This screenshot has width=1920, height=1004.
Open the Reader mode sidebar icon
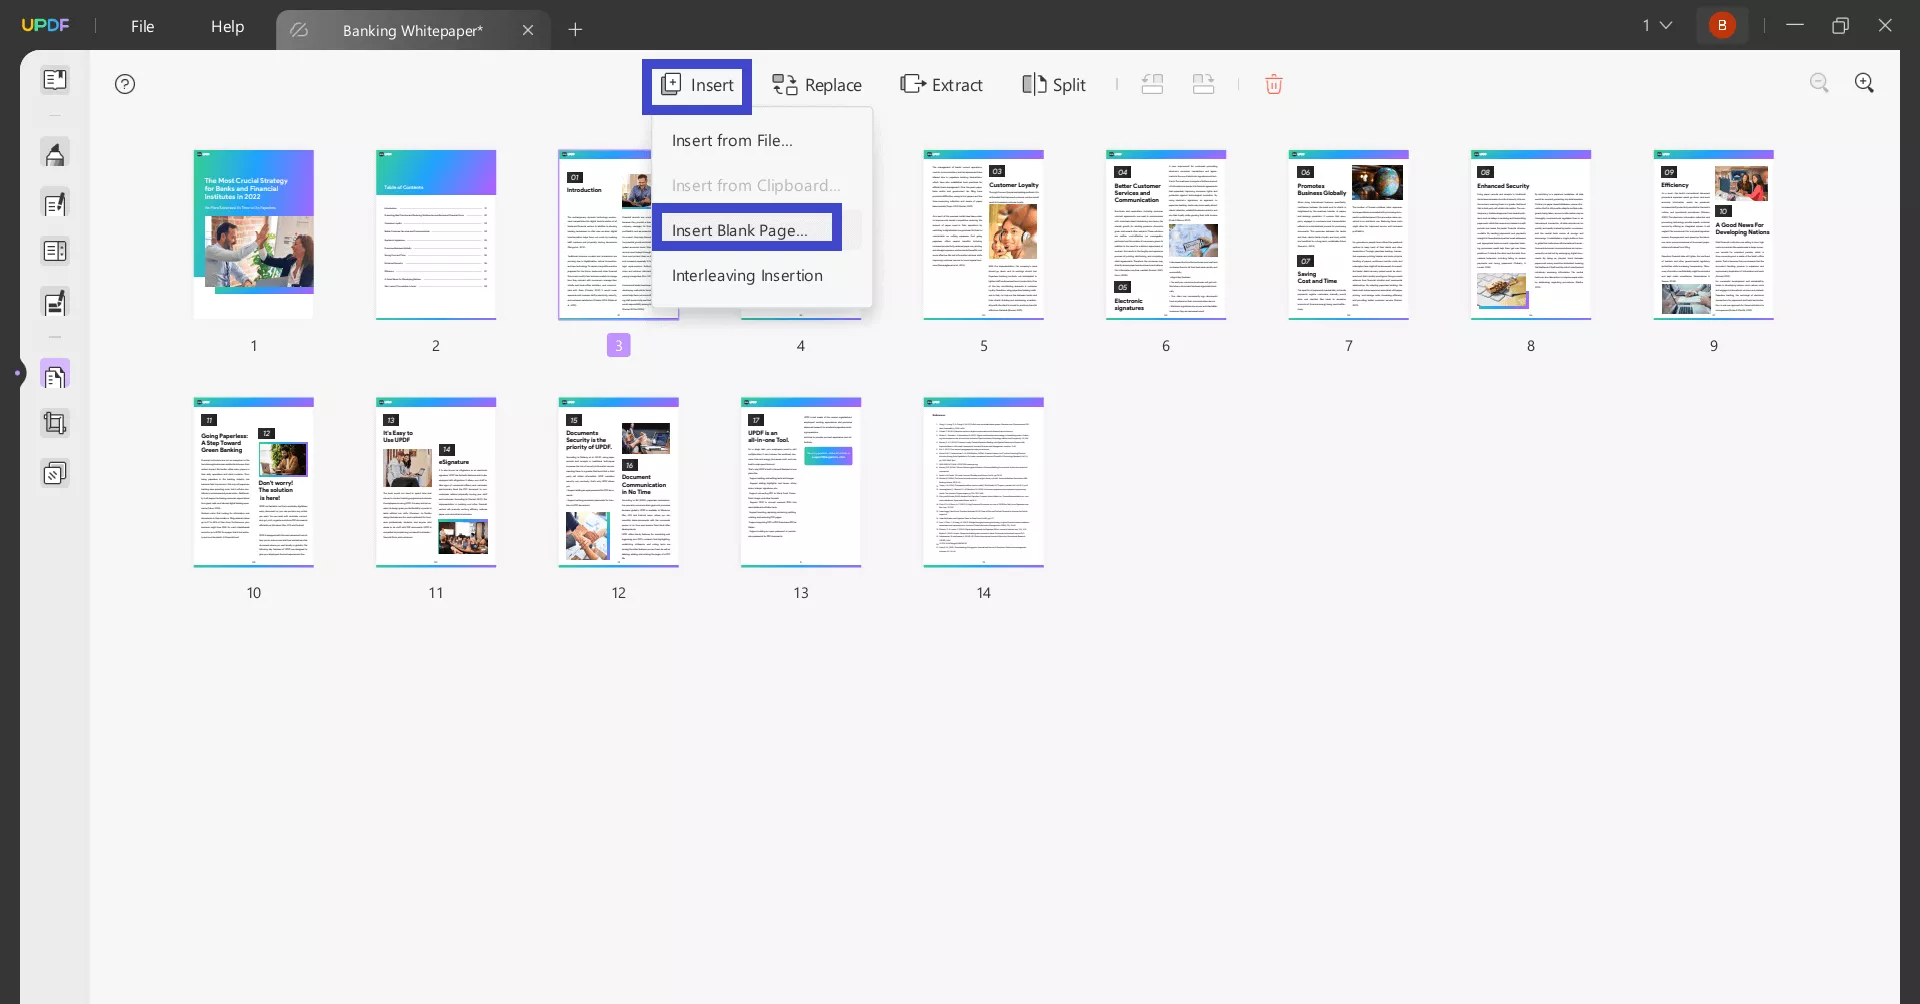click(x=55, y=80)
